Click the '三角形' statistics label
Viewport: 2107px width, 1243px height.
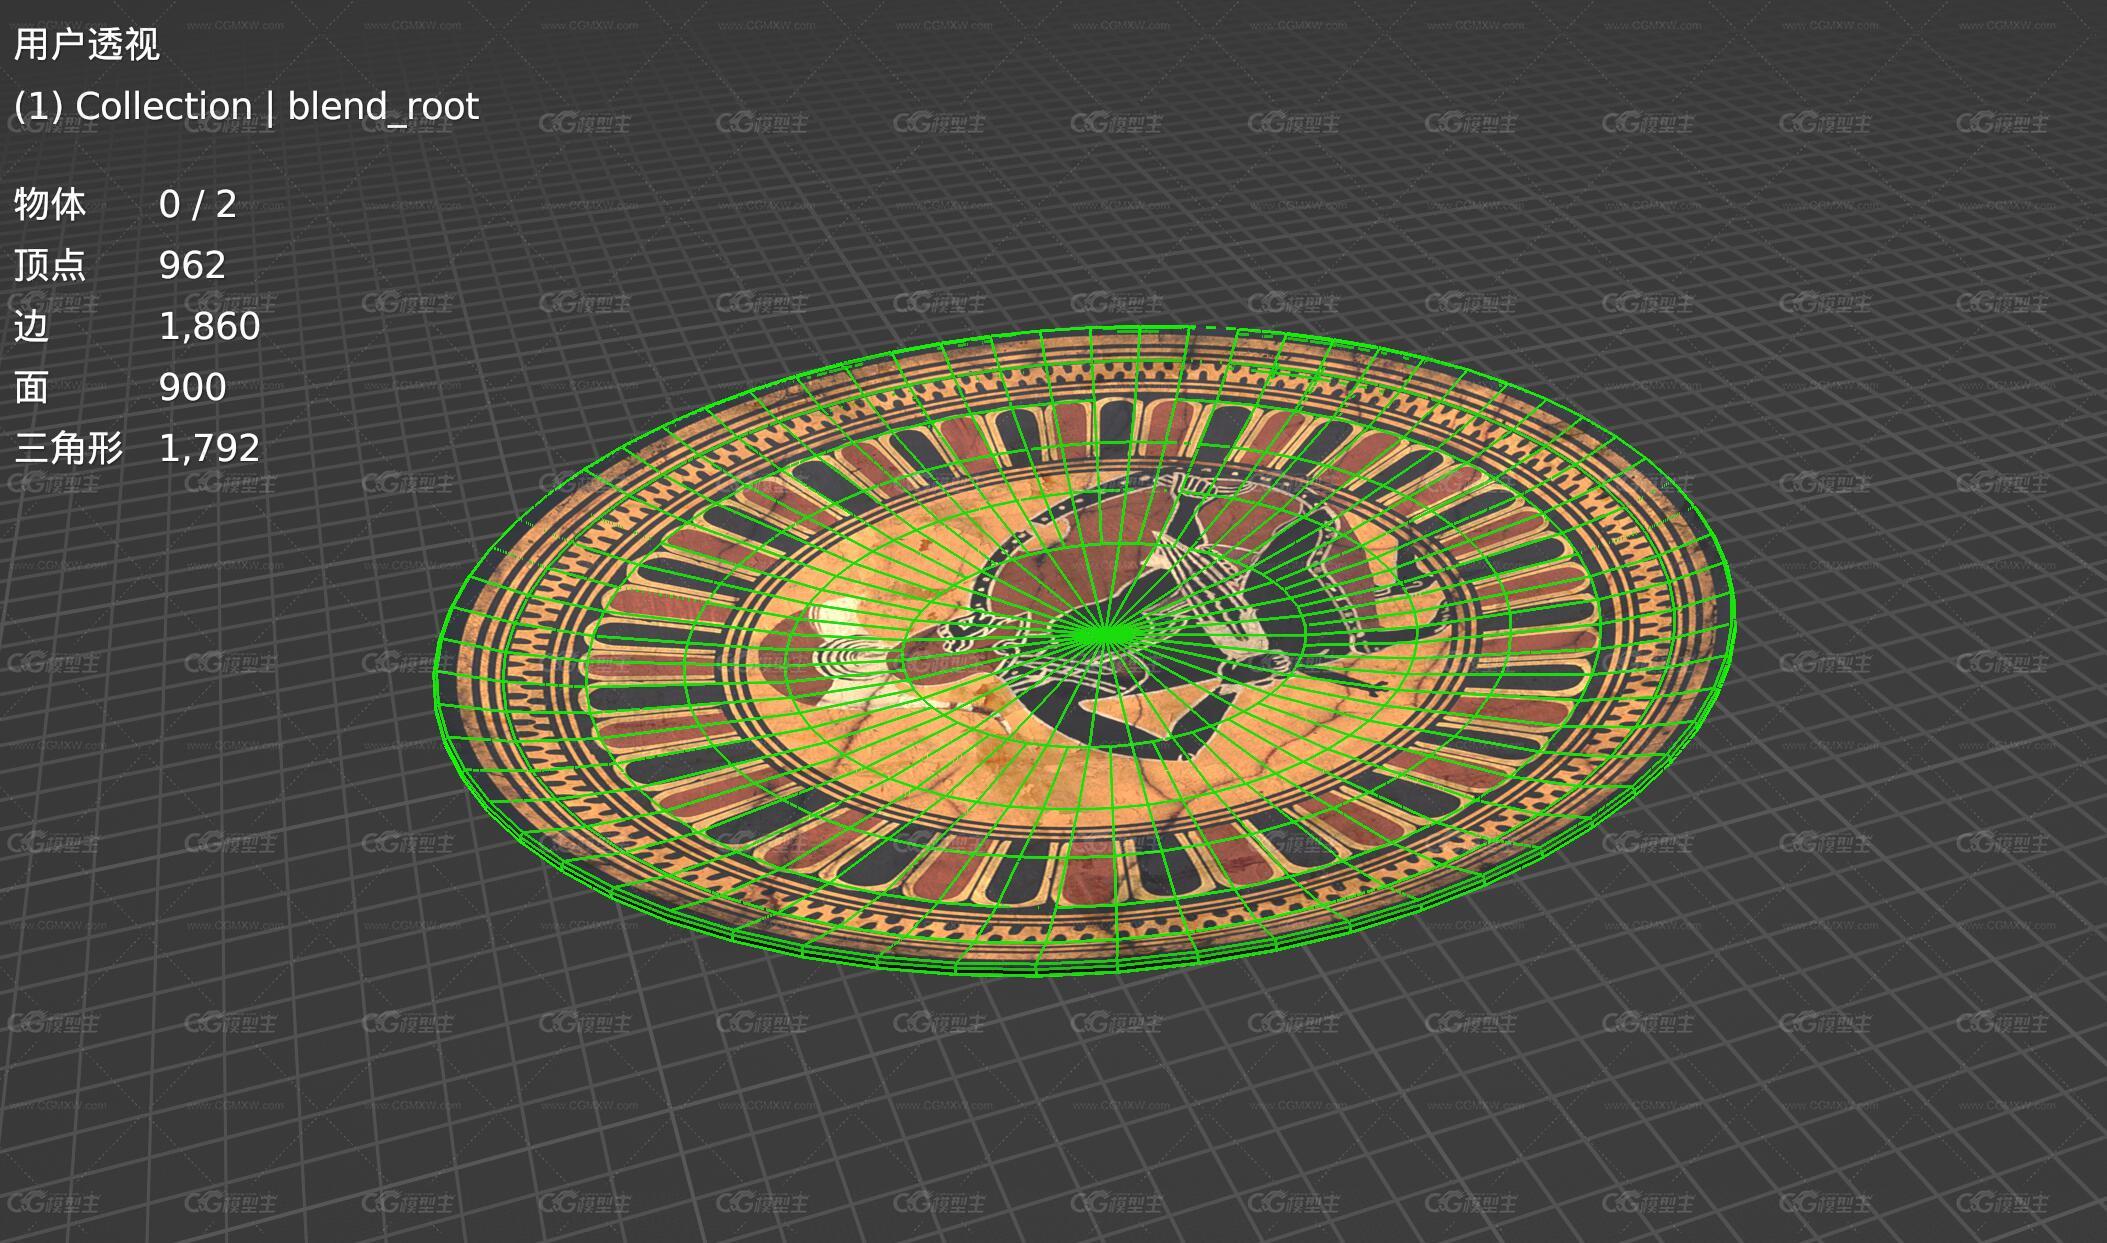[x=68, y=448]
